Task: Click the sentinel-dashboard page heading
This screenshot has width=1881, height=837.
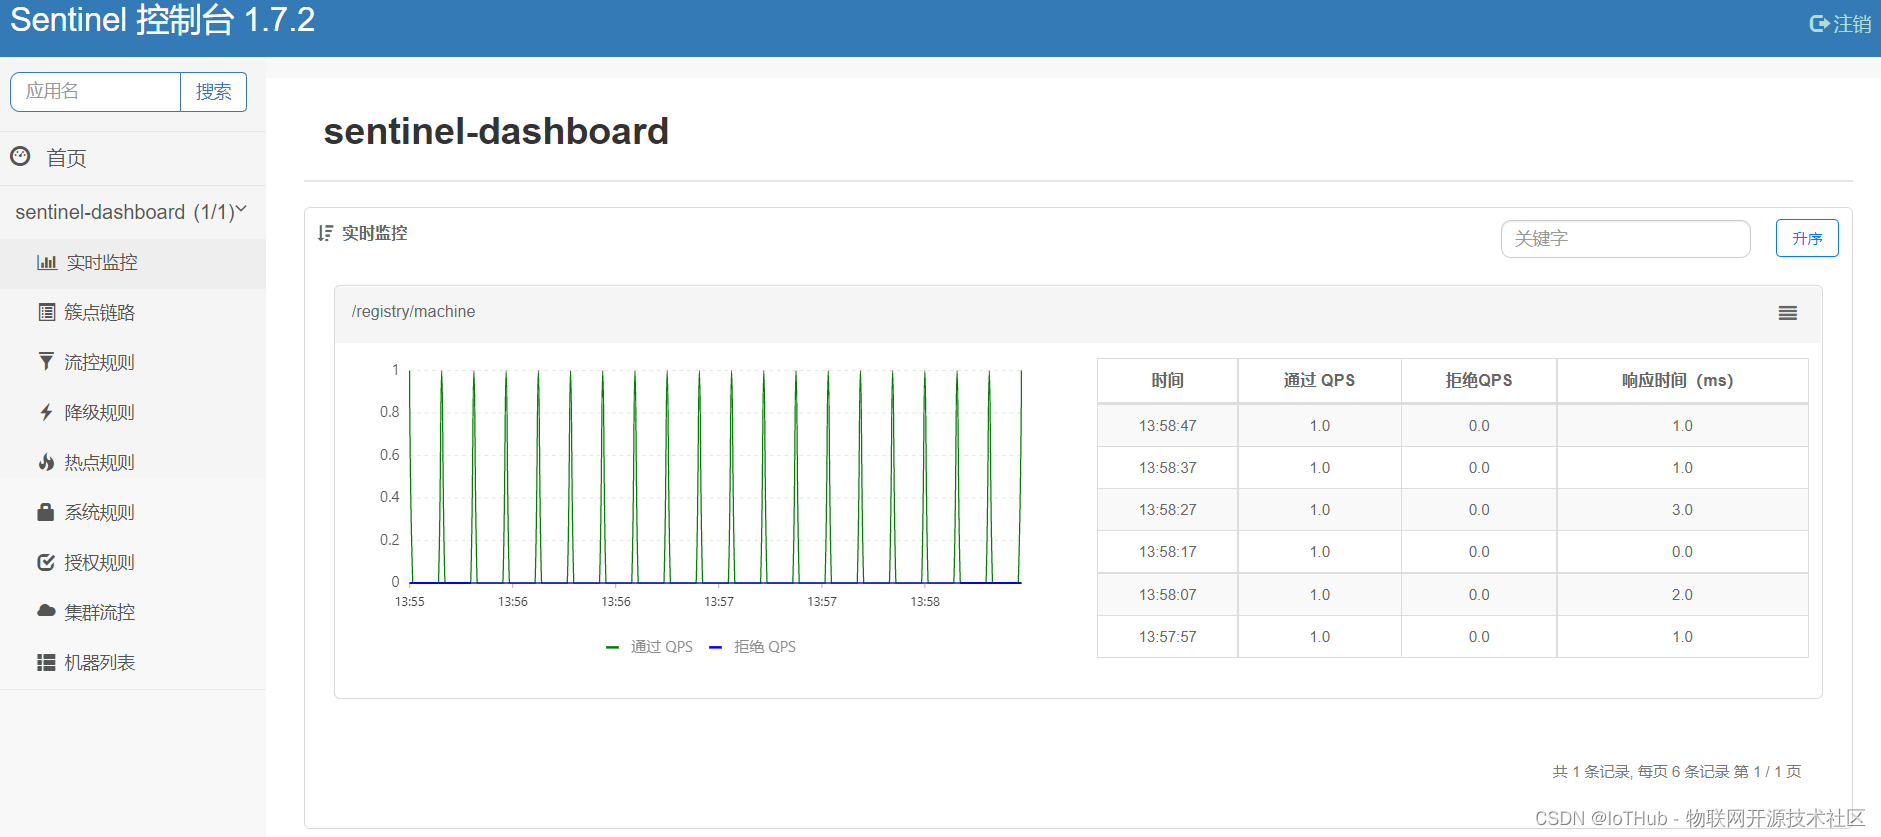Action: click(x=496, y=131)
